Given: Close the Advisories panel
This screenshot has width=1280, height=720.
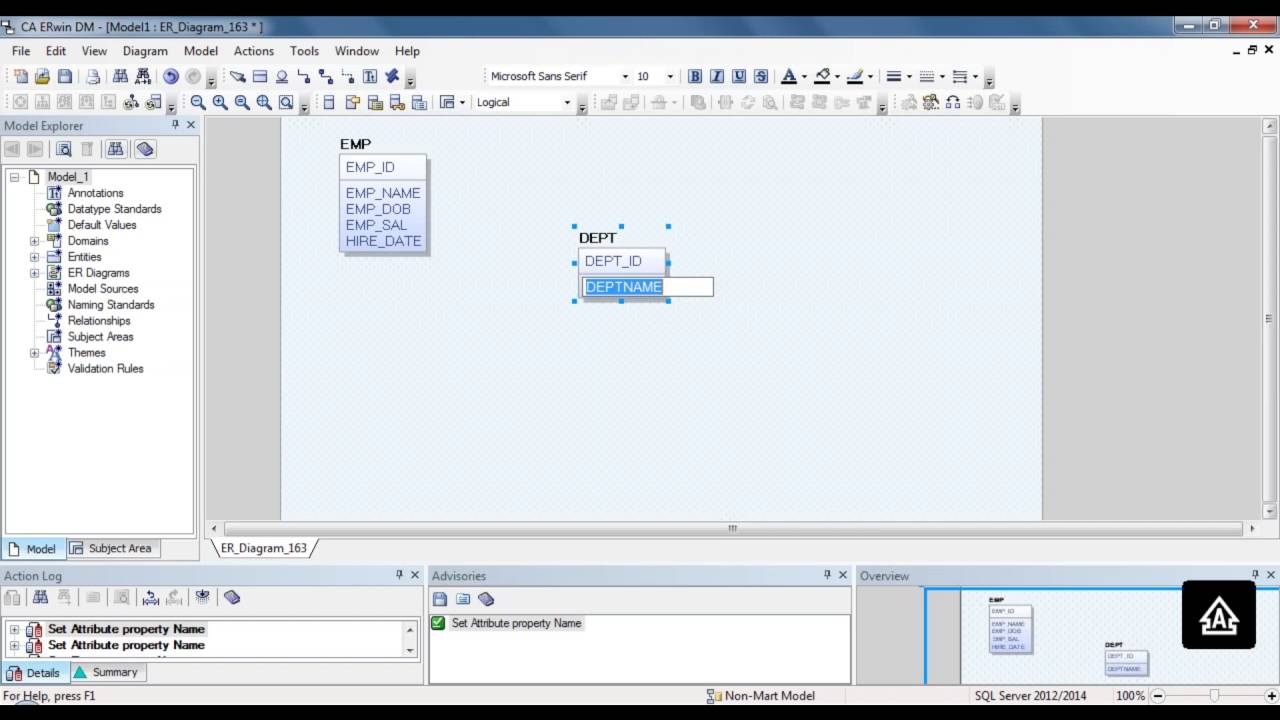Looking at the screenshot, I should tap(842, 575).
